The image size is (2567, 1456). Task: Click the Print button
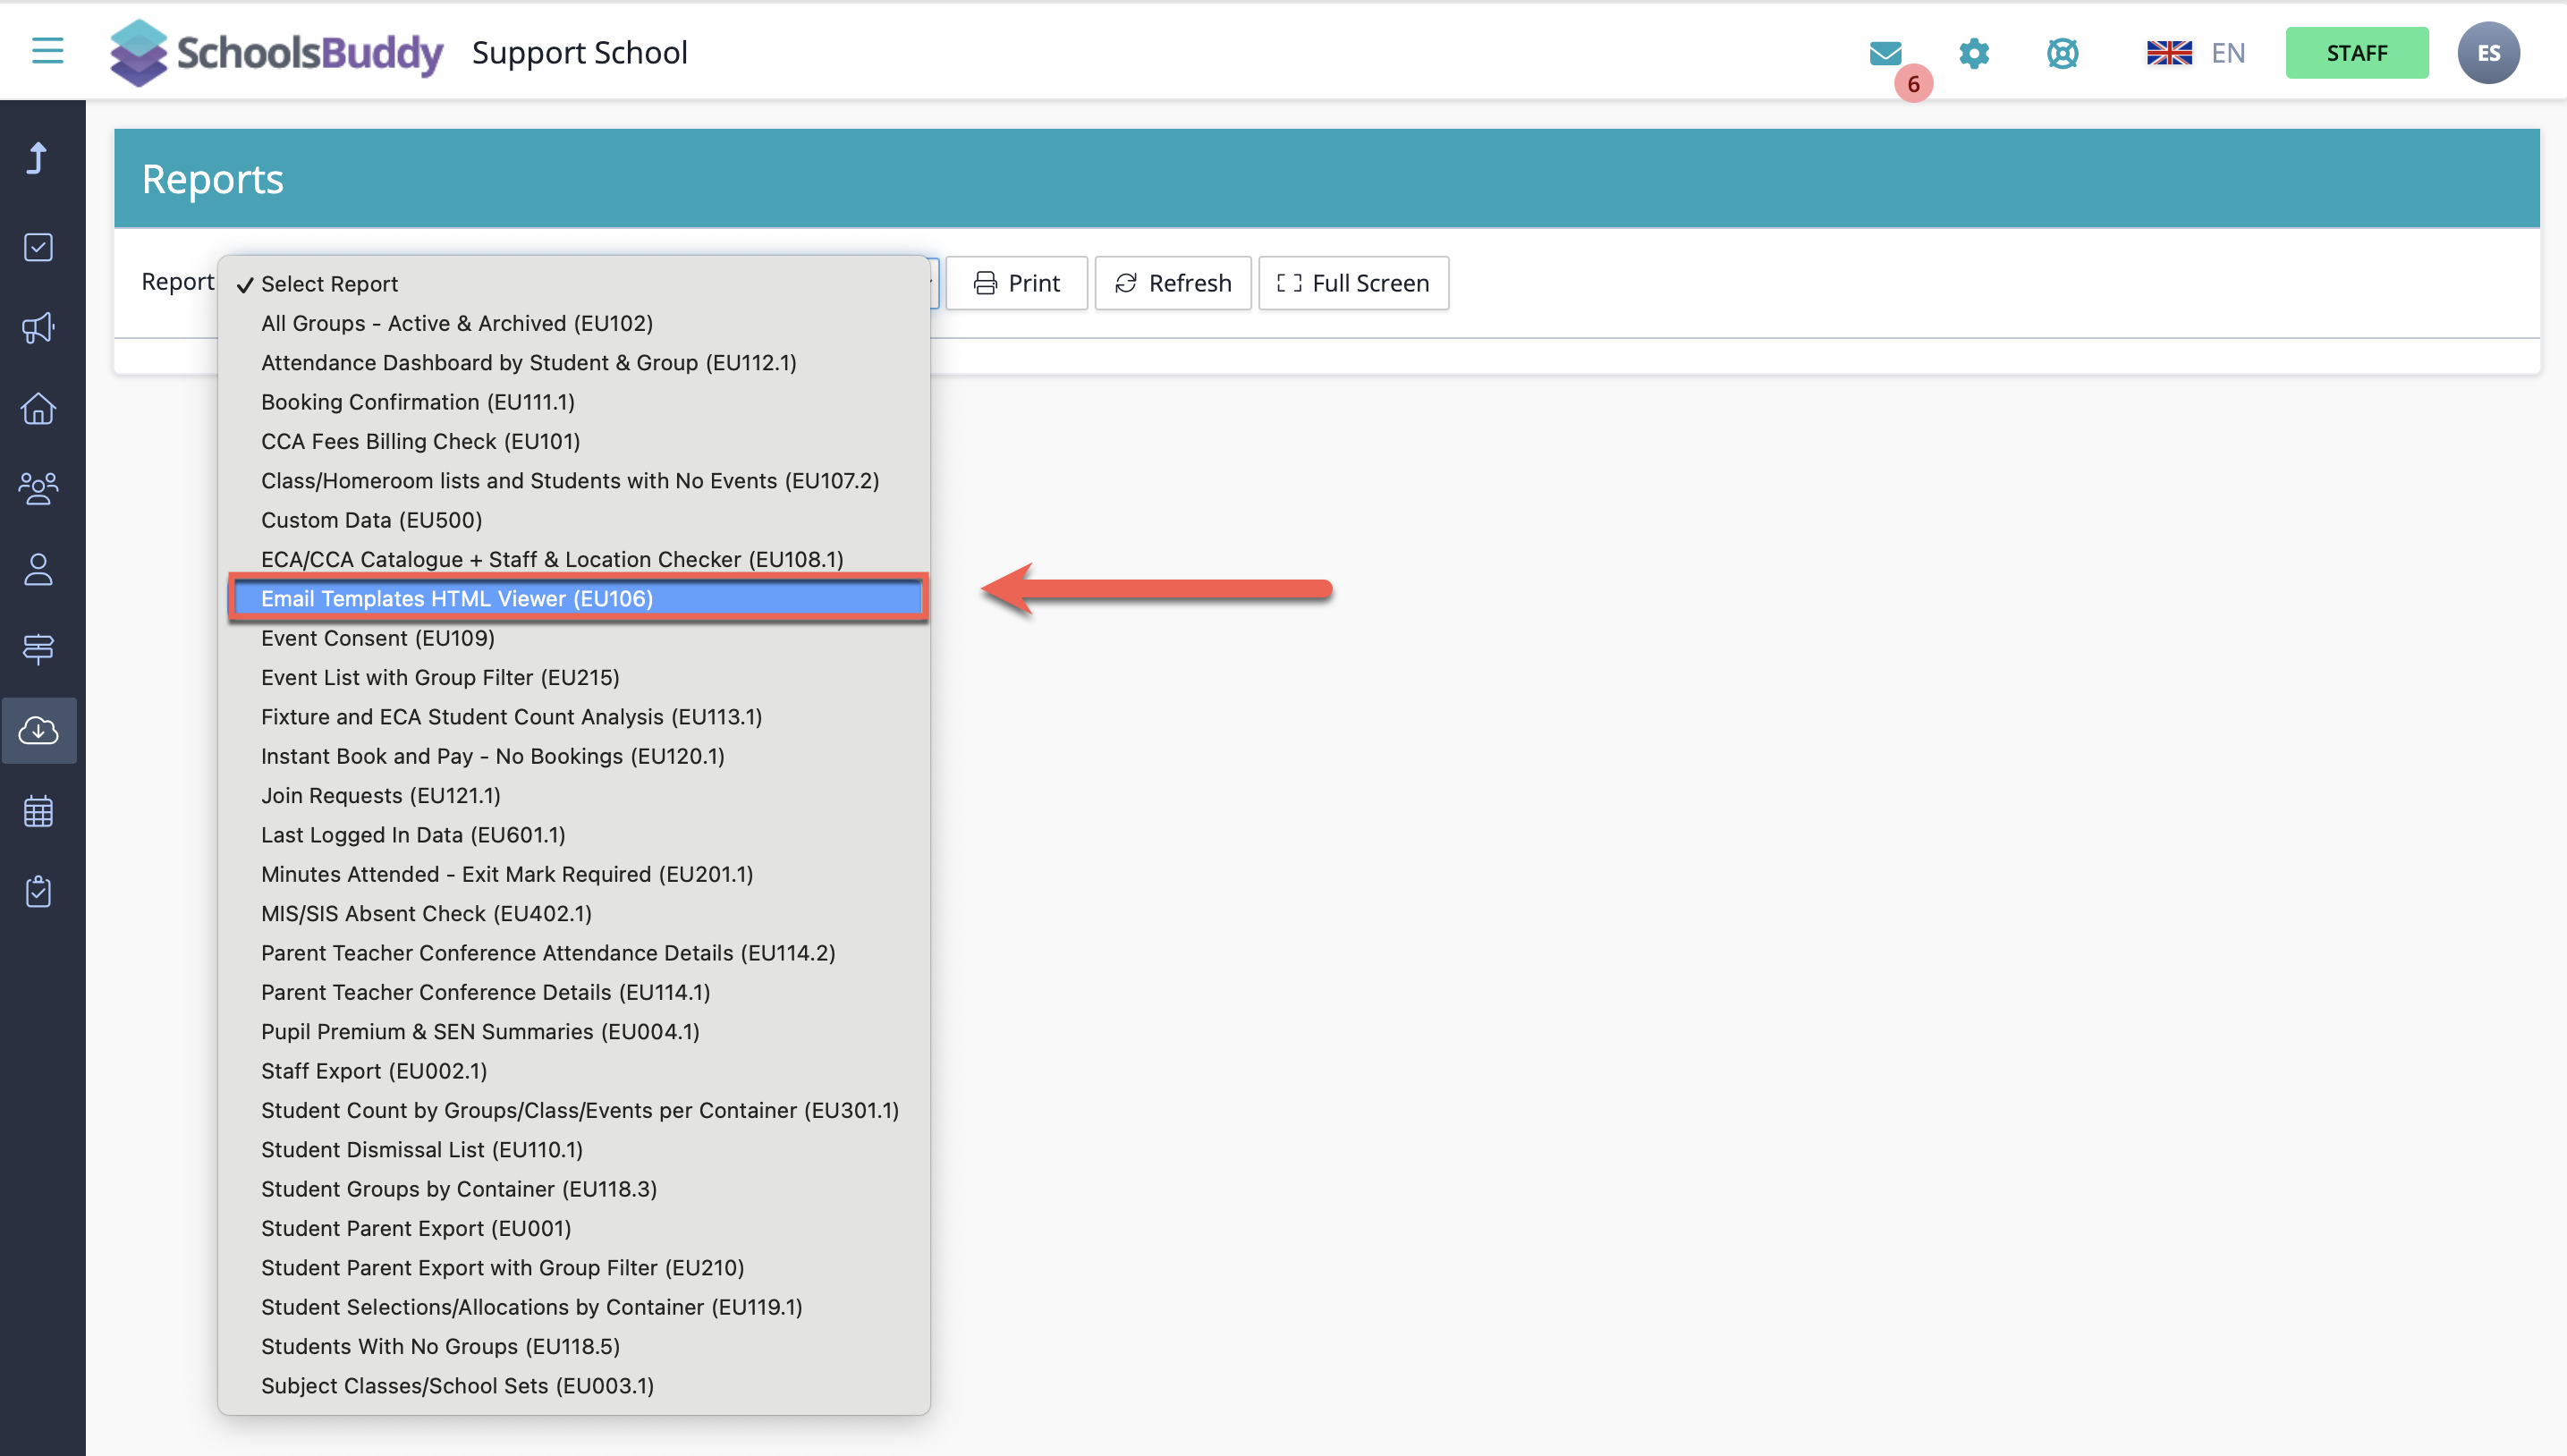(1016, 283)
